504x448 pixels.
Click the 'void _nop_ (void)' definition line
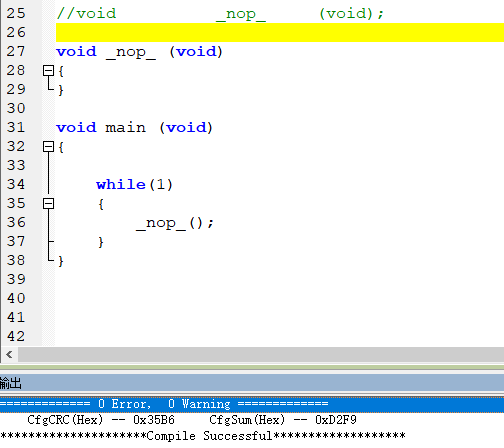point(139,52)
